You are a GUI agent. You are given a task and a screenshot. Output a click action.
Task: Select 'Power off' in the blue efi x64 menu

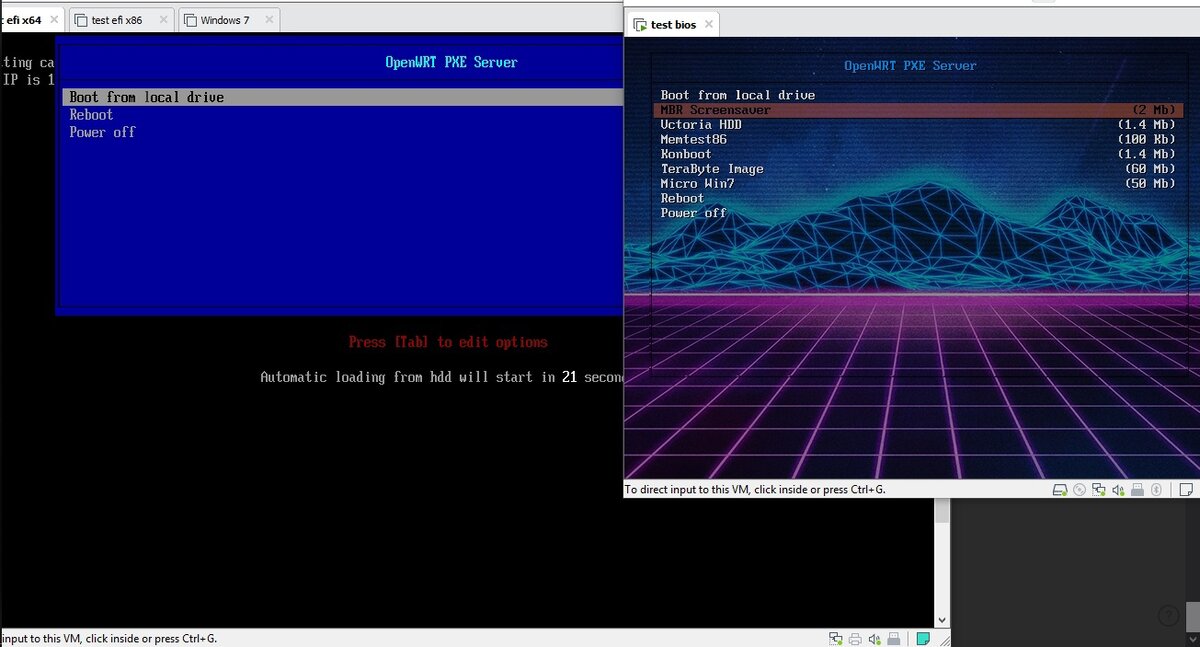102,132
